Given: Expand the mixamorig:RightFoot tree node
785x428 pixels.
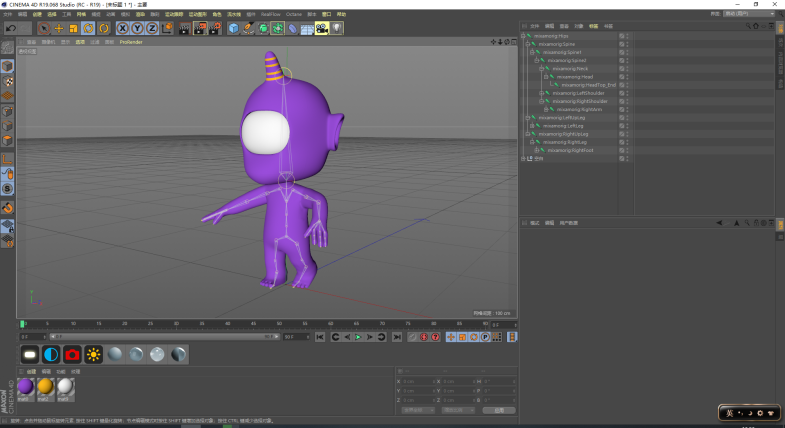Looking at the screenshot, I should 539,150.
